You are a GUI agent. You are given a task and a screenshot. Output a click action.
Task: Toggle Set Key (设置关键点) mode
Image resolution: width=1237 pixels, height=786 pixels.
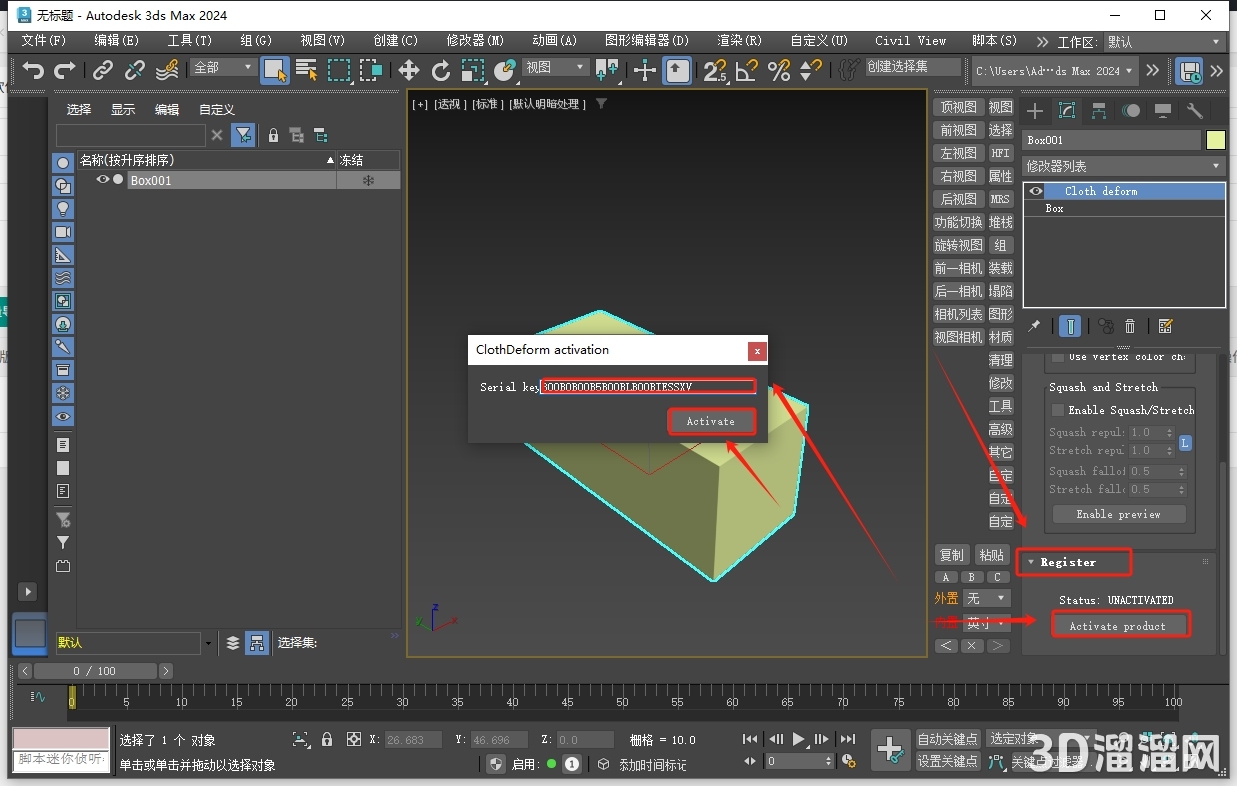pyautogui.click(x=948, y=761)
